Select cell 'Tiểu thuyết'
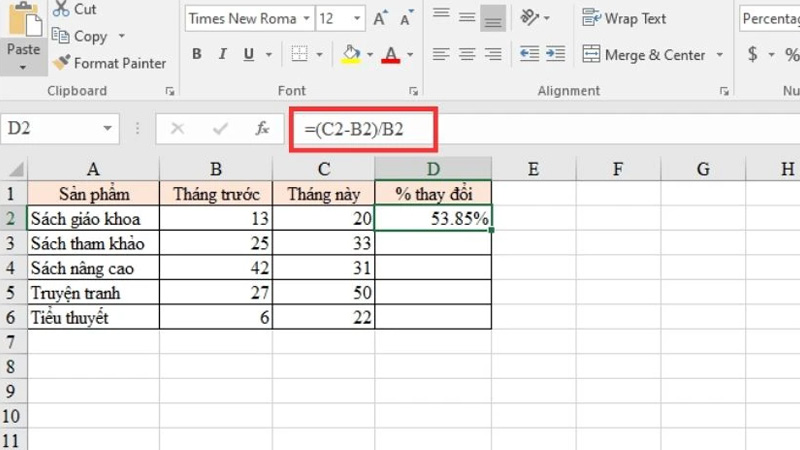Viewport: 800px width, 450px height. pyautogui.click(x=93, y=317)
